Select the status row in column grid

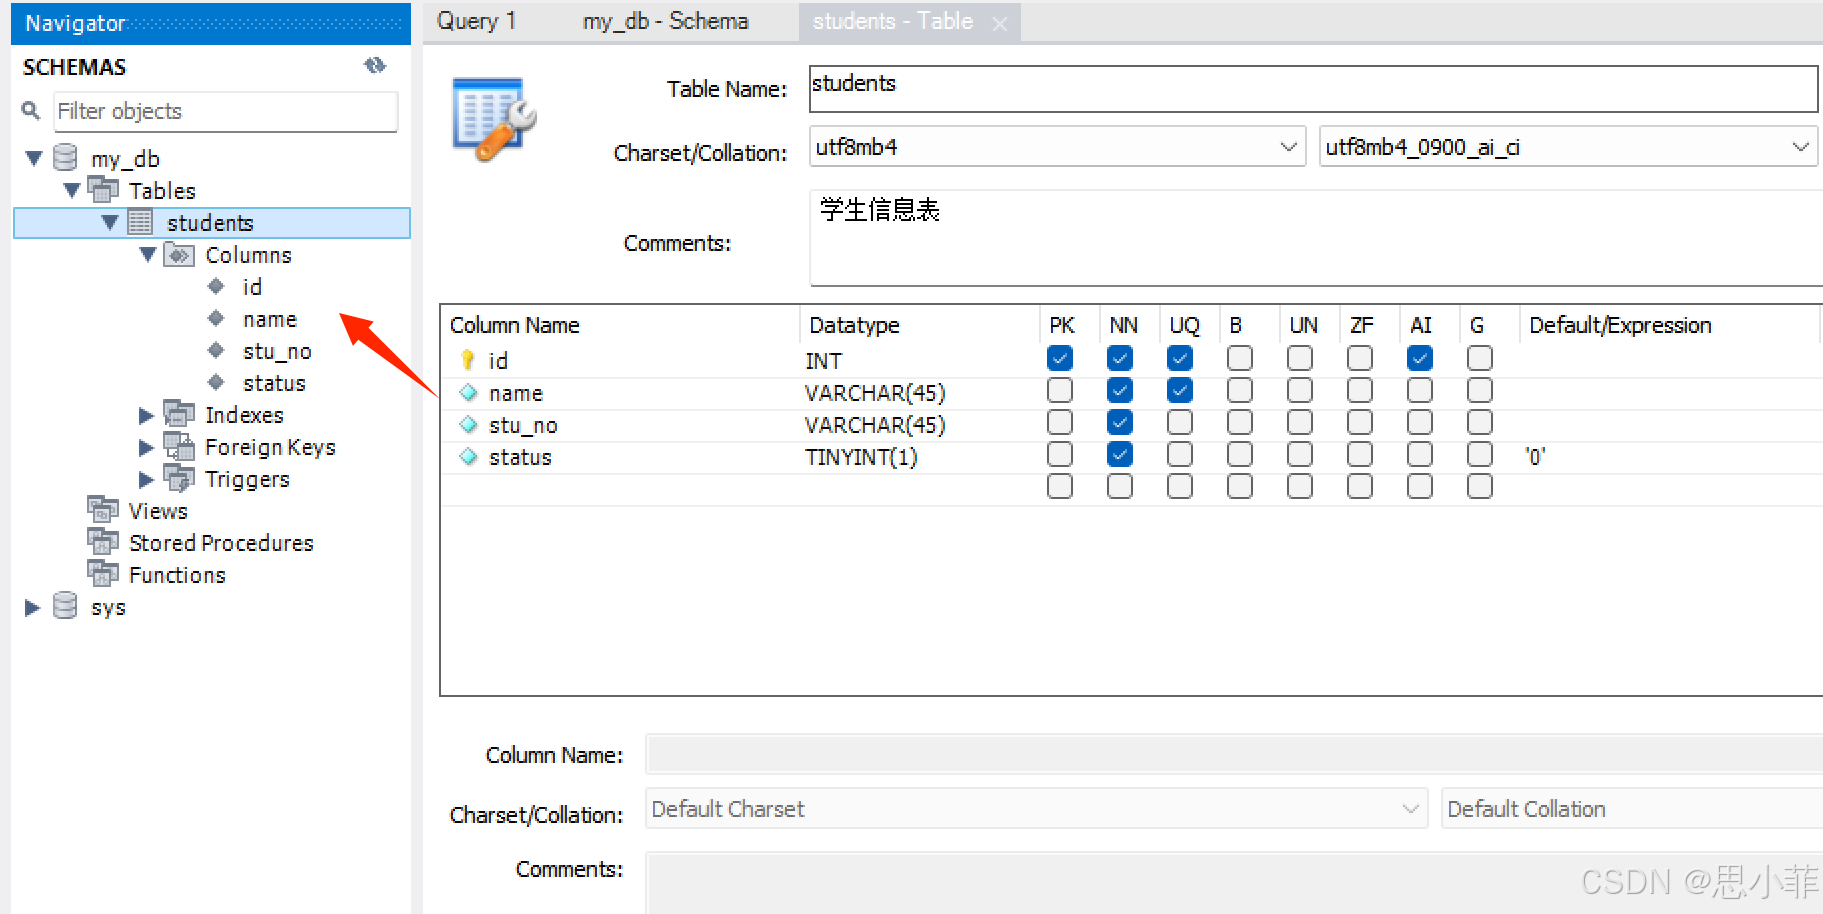coord(520,457)
